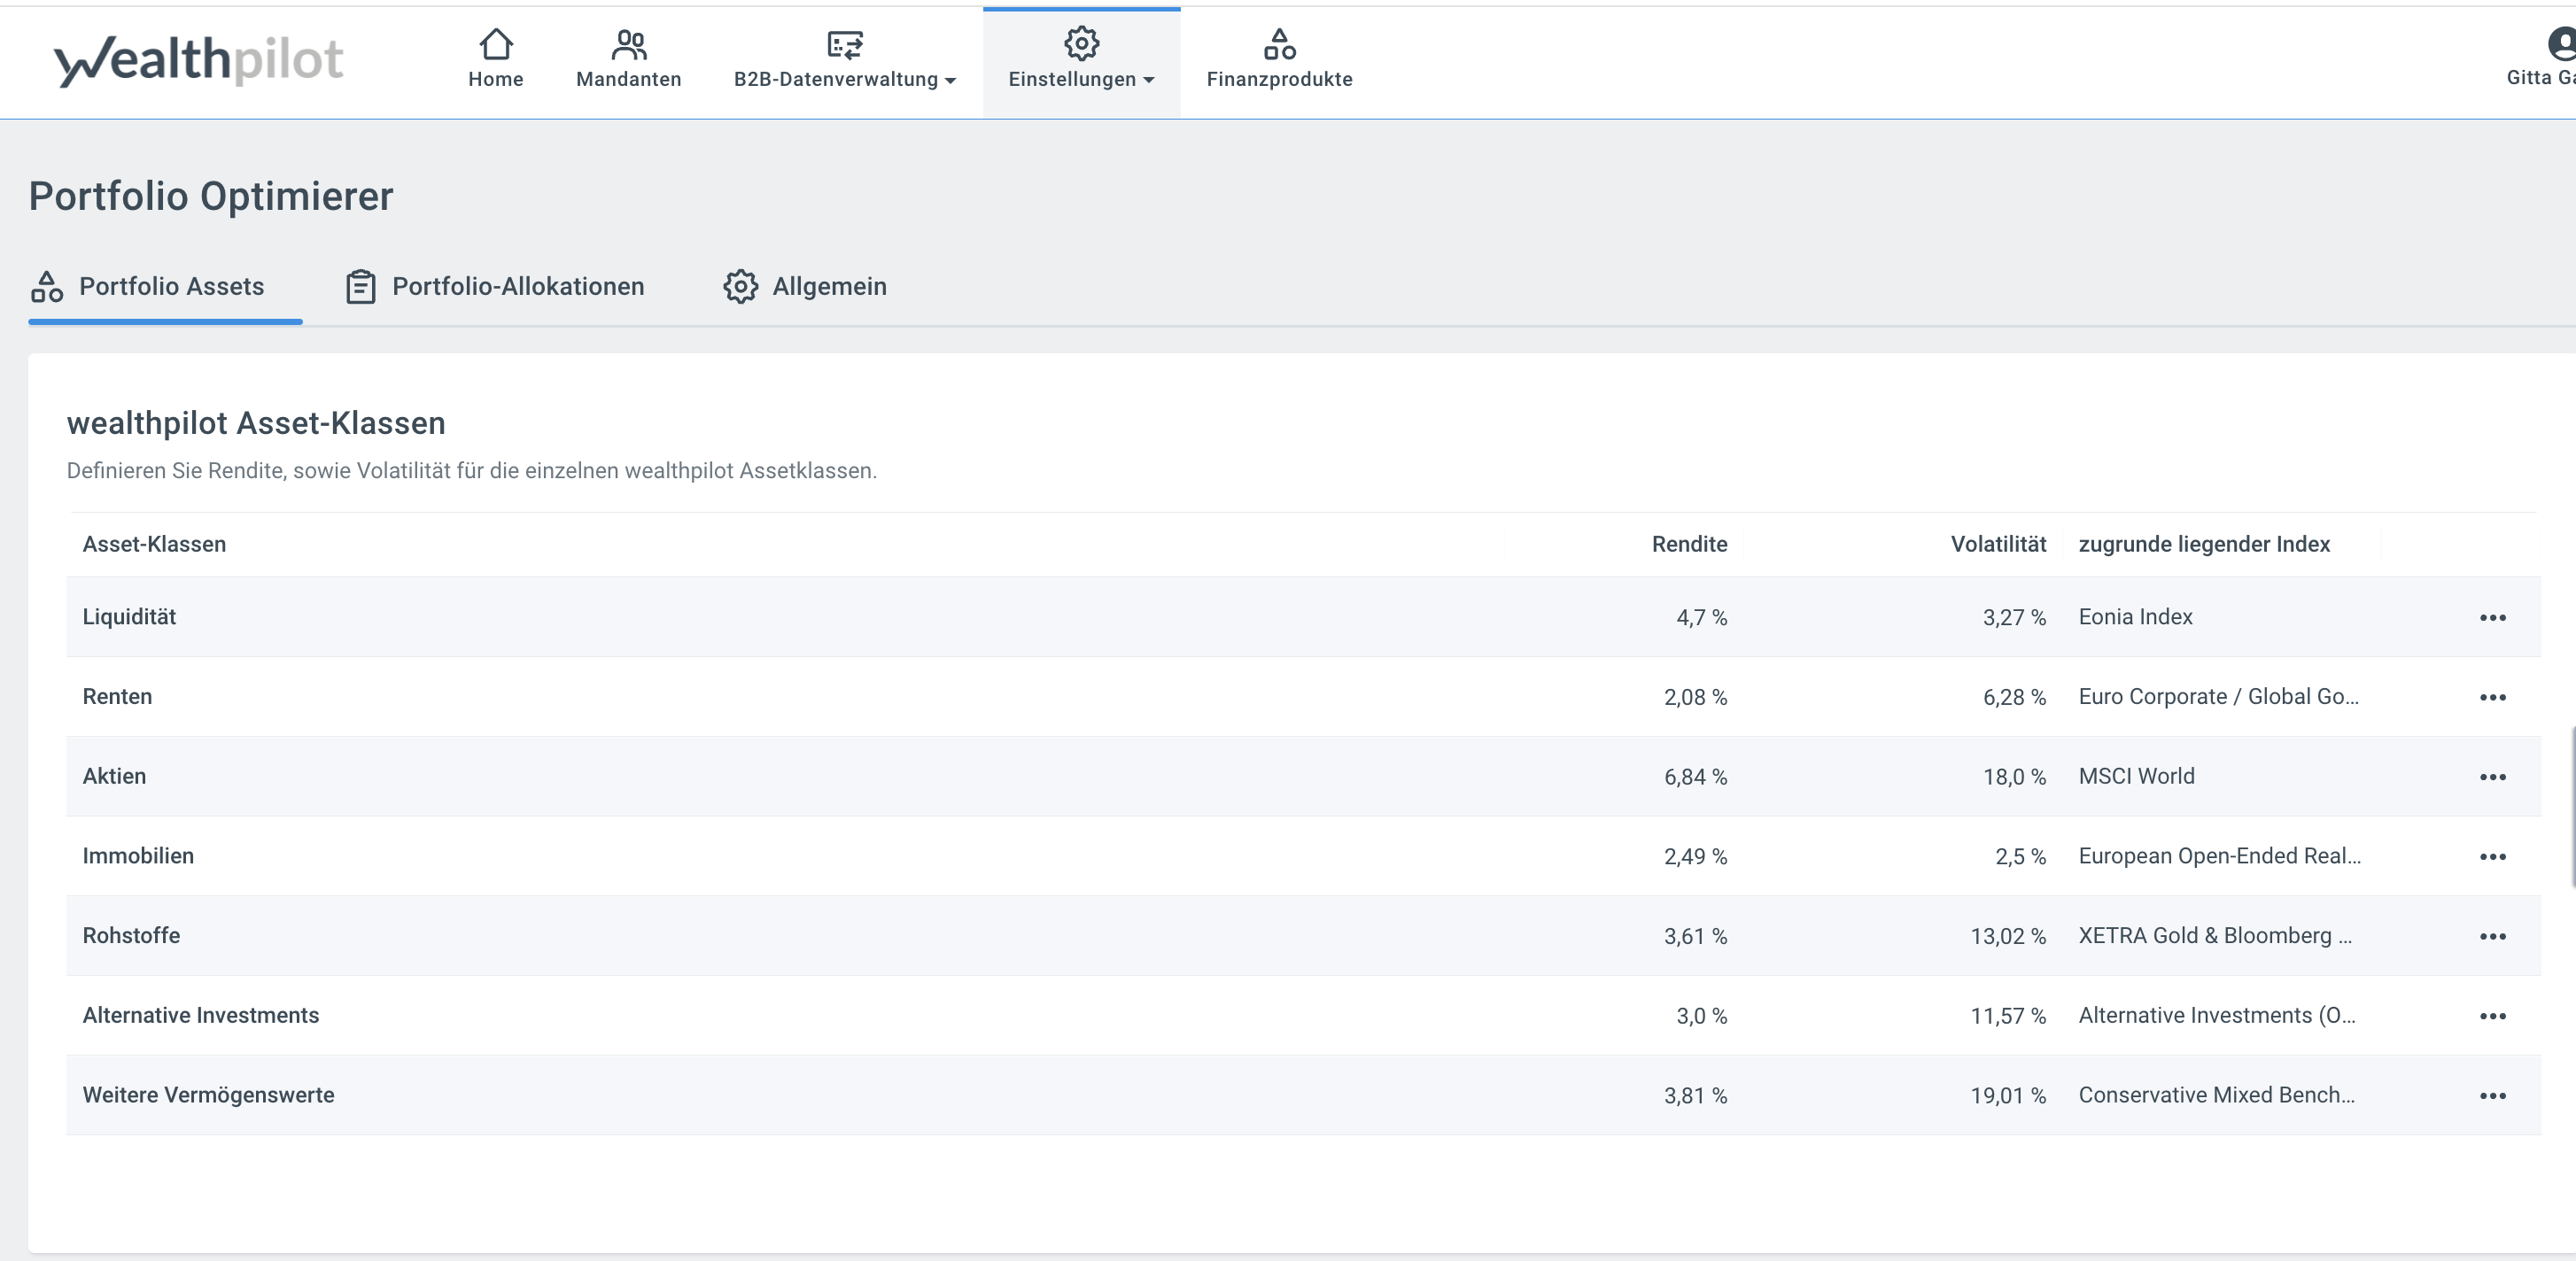Click the wealthpilot logo
Image resolution: width=2576 pixels, height=1261 pixels.
[x=198, y=60]
